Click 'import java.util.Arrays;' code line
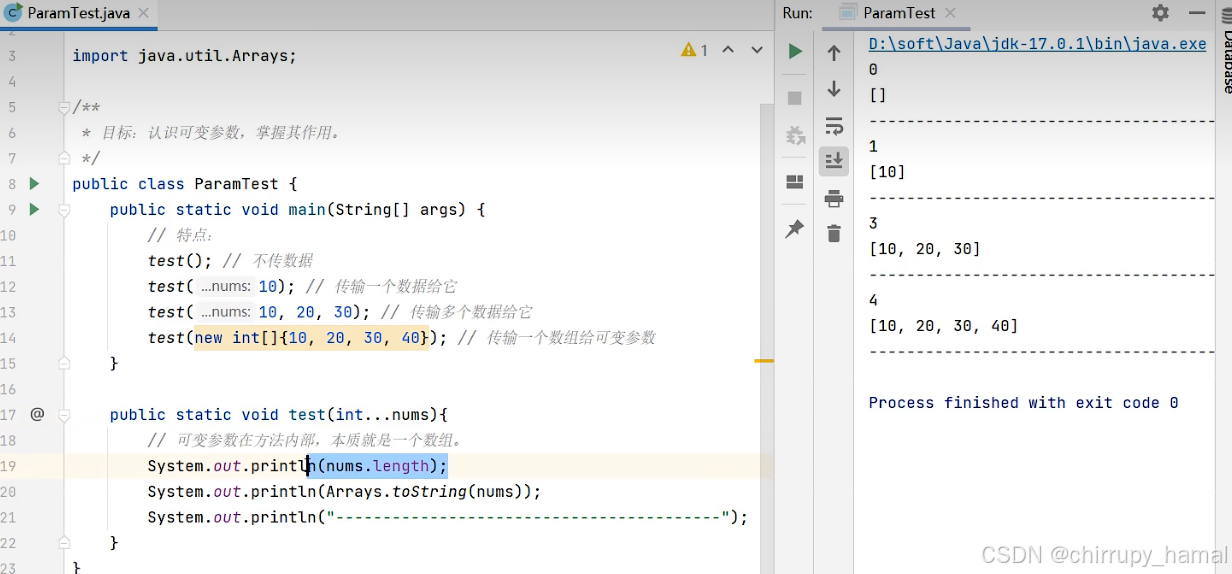This screenshot has width=1232, height=574. (x=185, y=56)
